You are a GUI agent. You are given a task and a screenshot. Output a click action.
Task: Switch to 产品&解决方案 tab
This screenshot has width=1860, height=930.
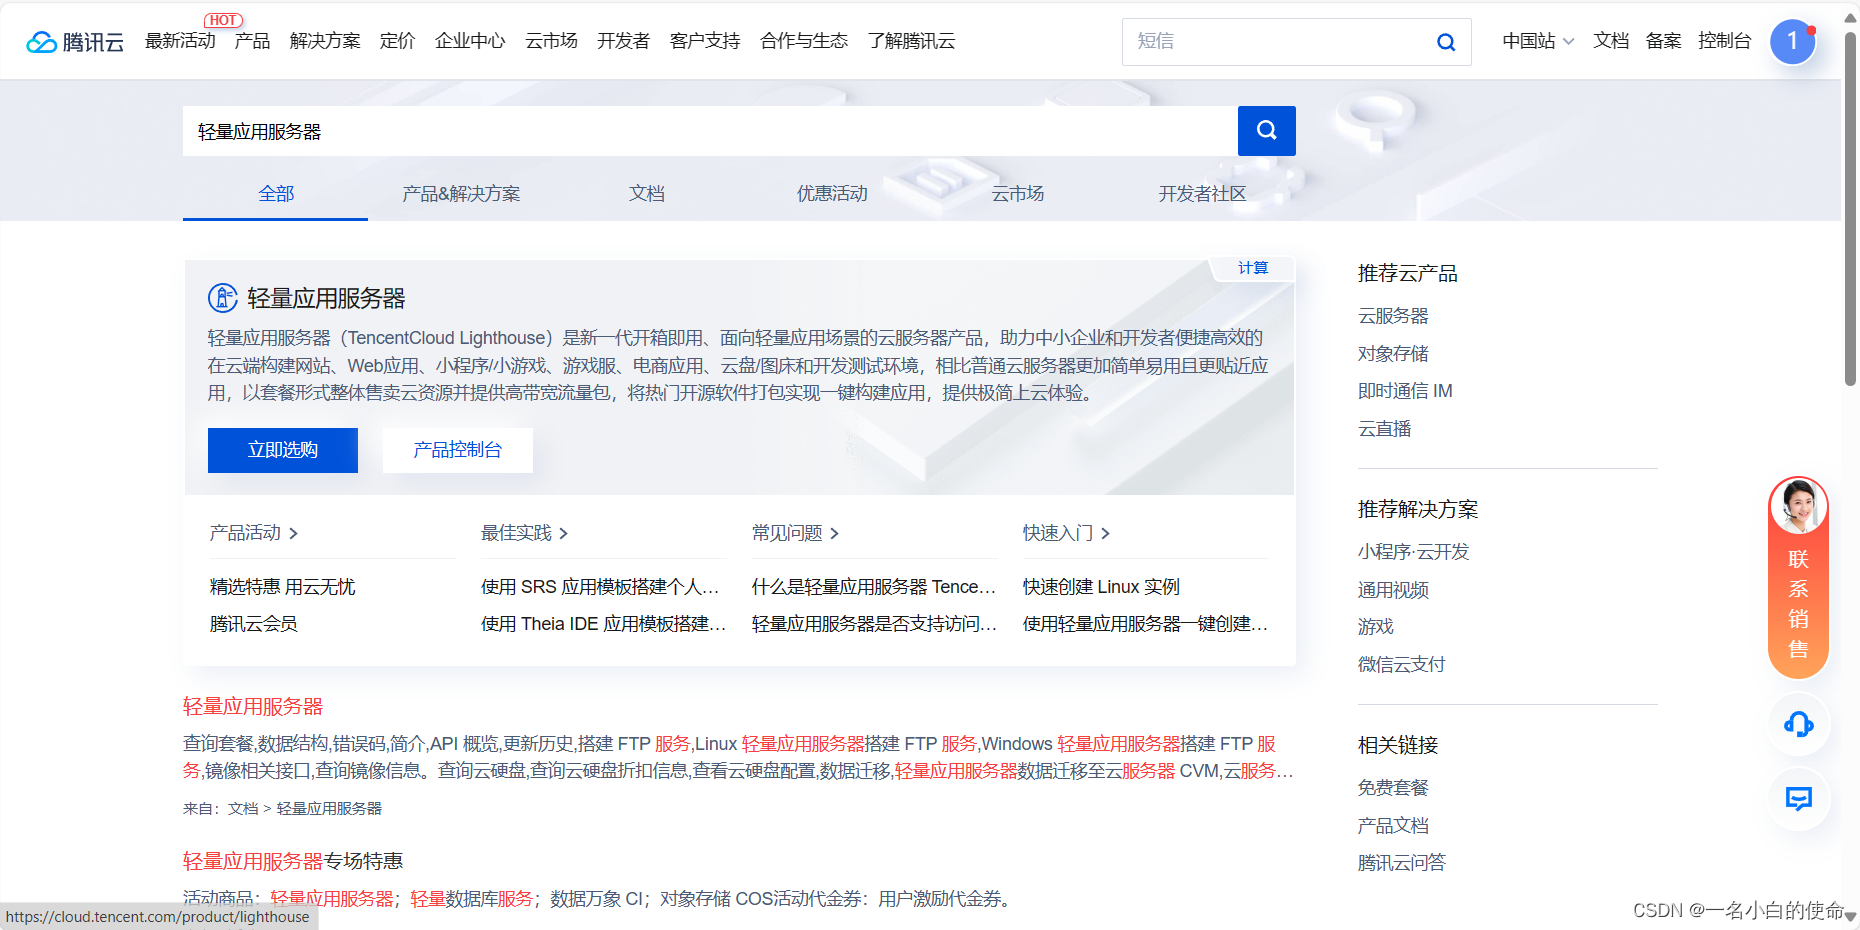[461, 194]
